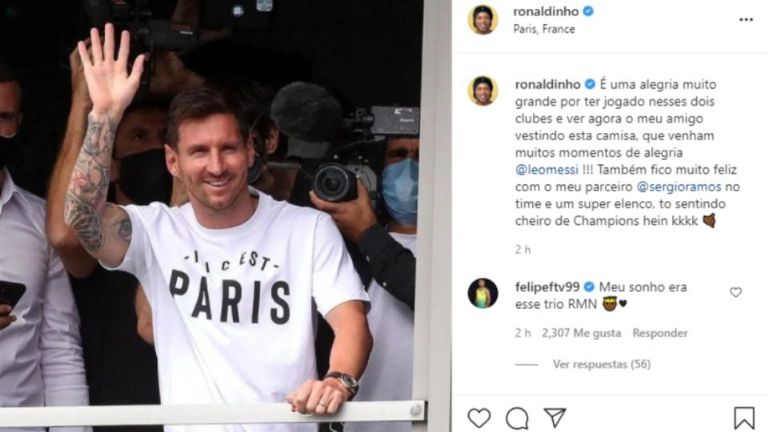Click ronaldinho username in the caption
This screenshot has width=768, height=432.
[548, 84]
